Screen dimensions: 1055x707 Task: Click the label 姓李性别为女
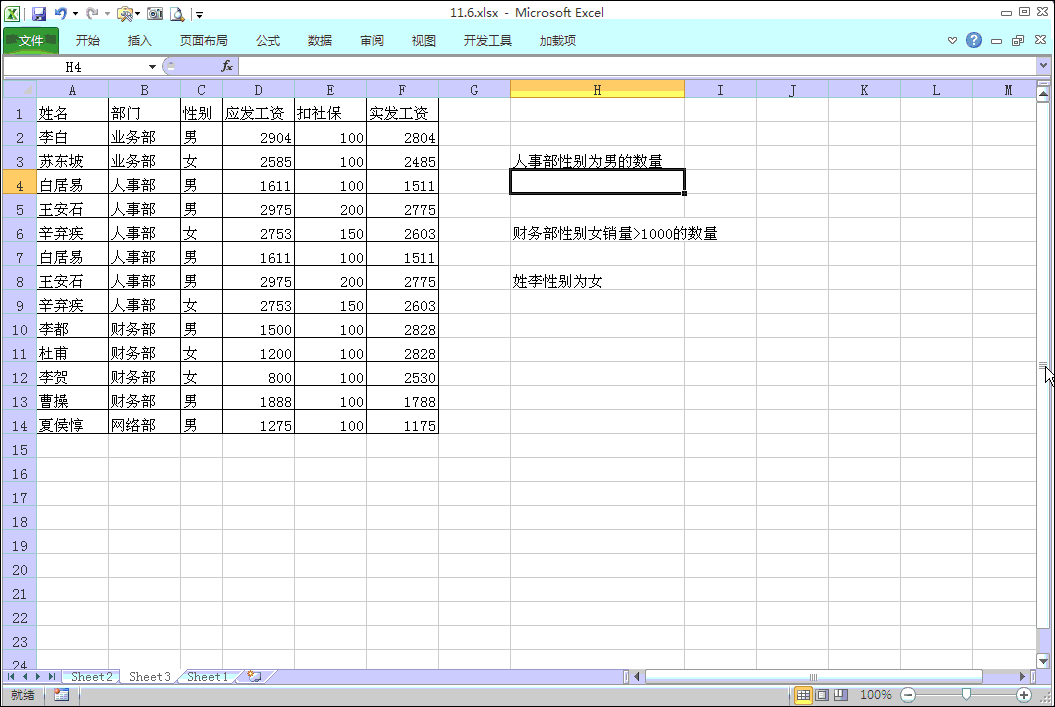point(557,281)
